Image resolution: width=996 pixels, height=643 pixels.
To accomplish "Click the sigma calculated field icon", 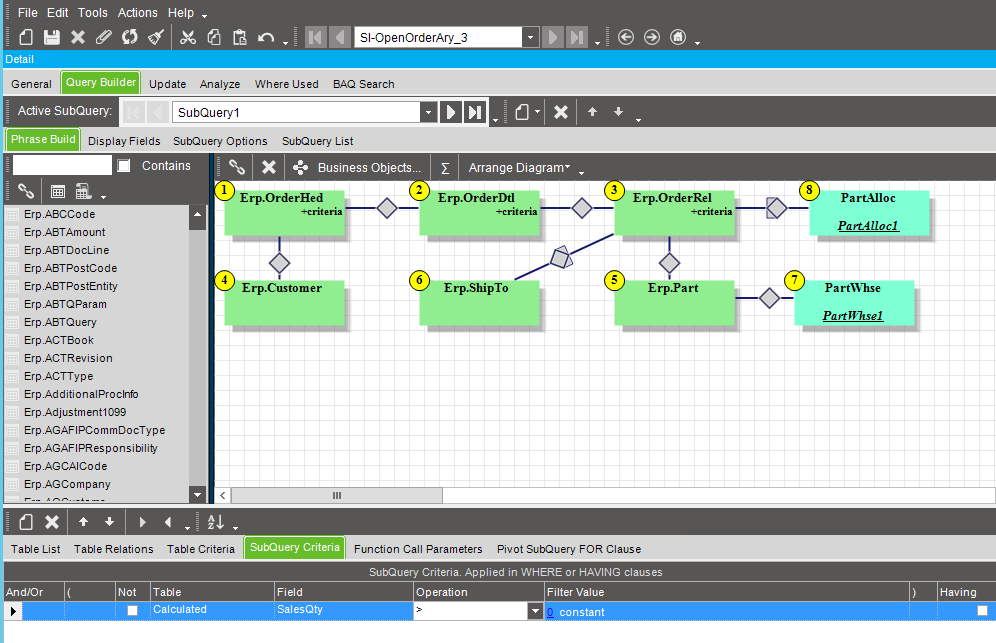I will point(445,168).
